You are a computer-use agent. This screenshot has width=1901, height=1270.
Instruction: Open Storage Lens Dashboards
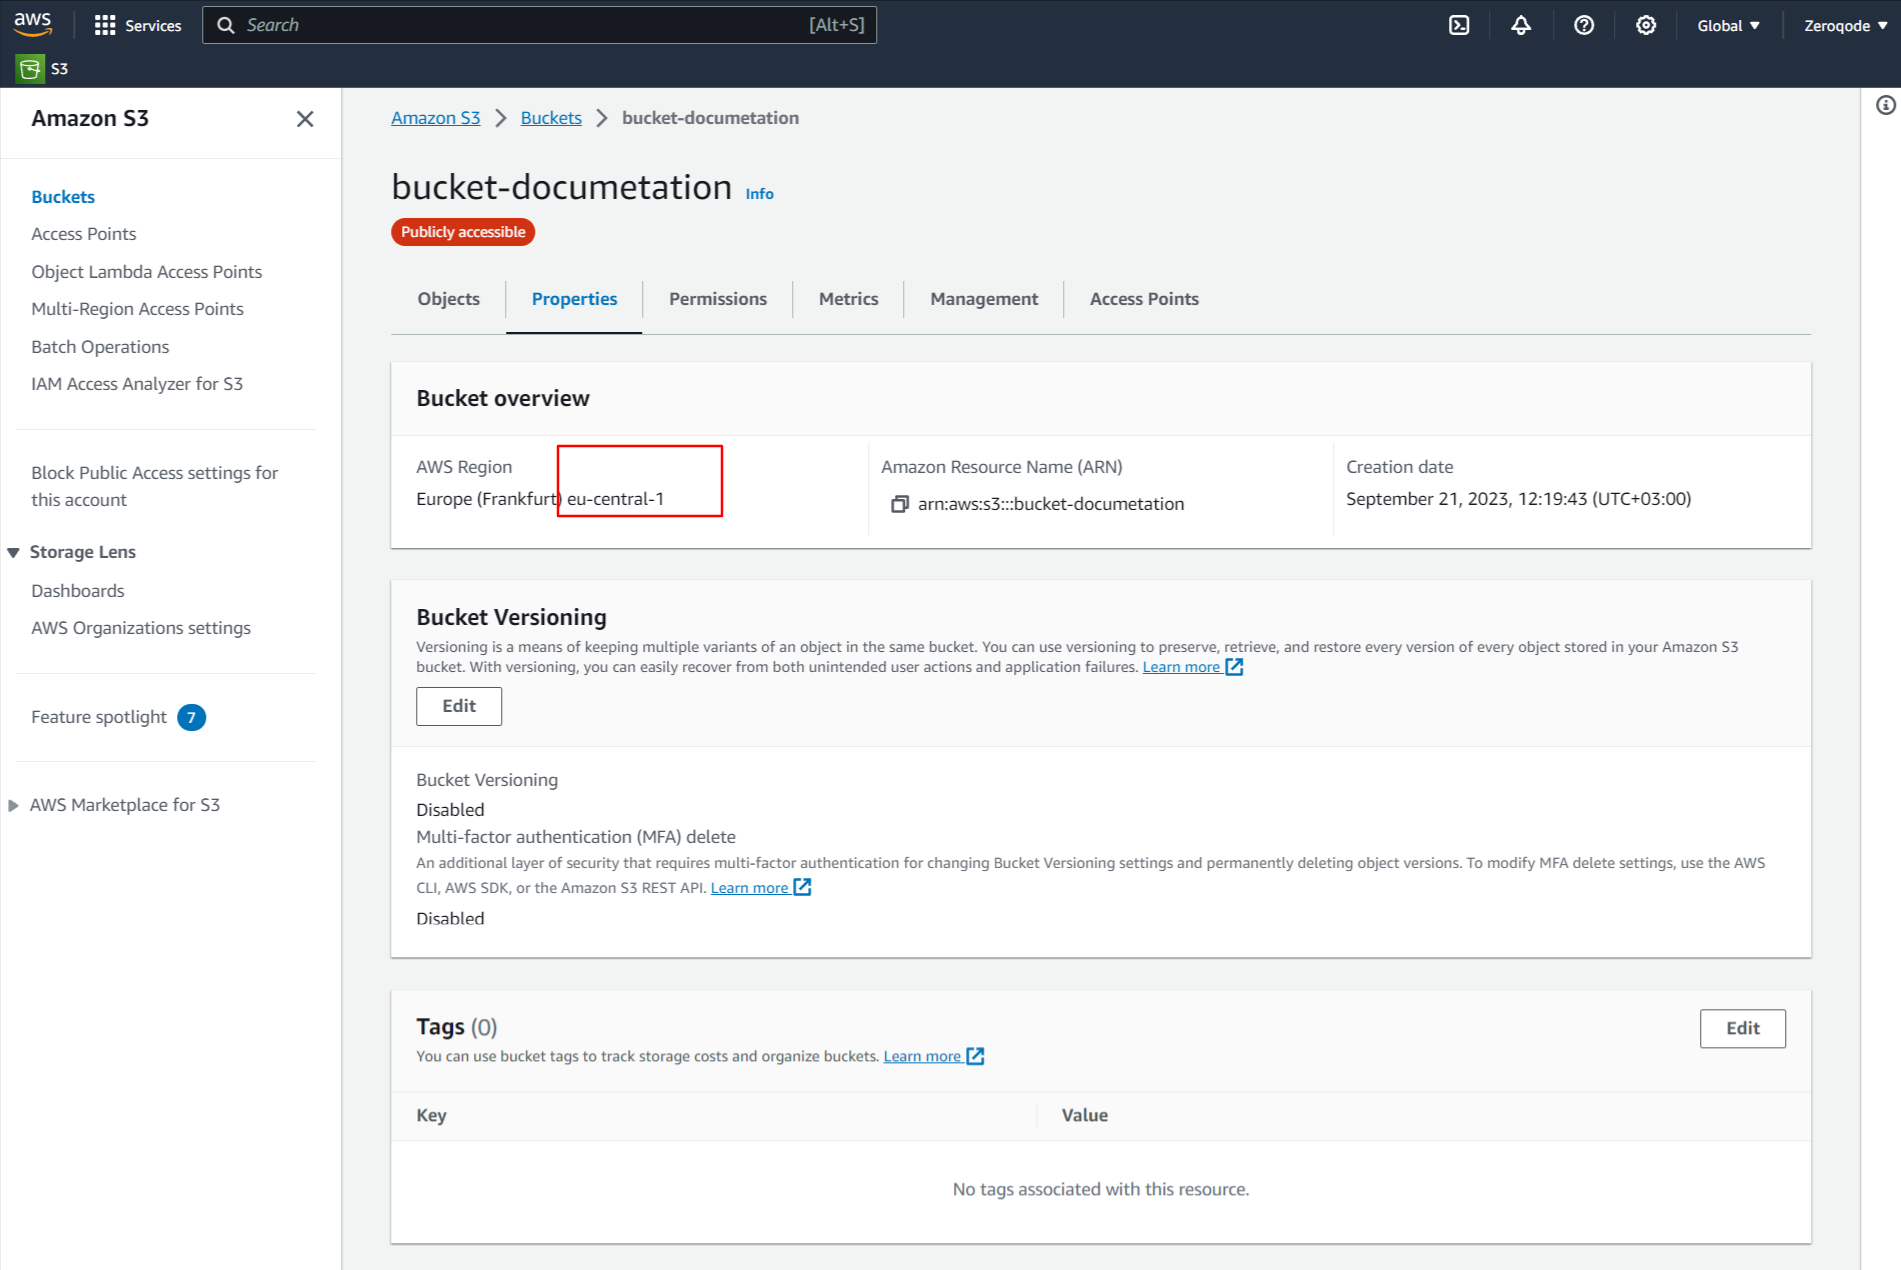click(x=78, y=591)
